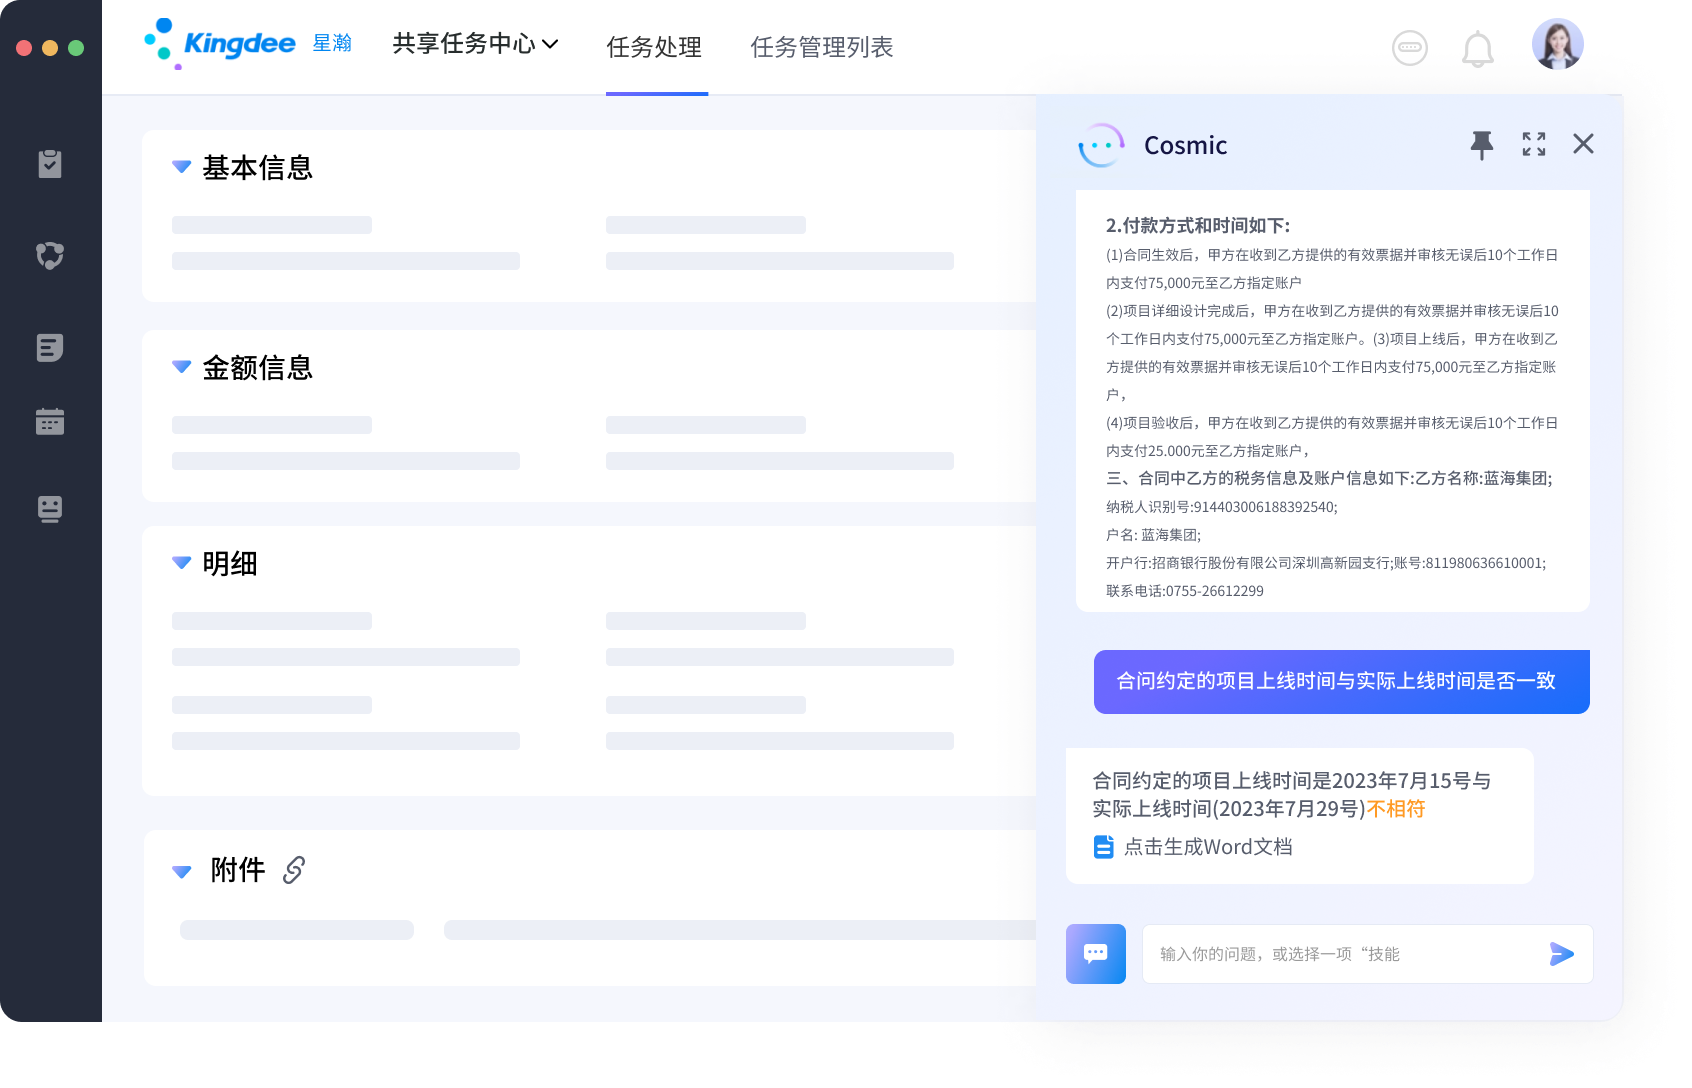Collapse the 明细 section

[x=182, y=563]
